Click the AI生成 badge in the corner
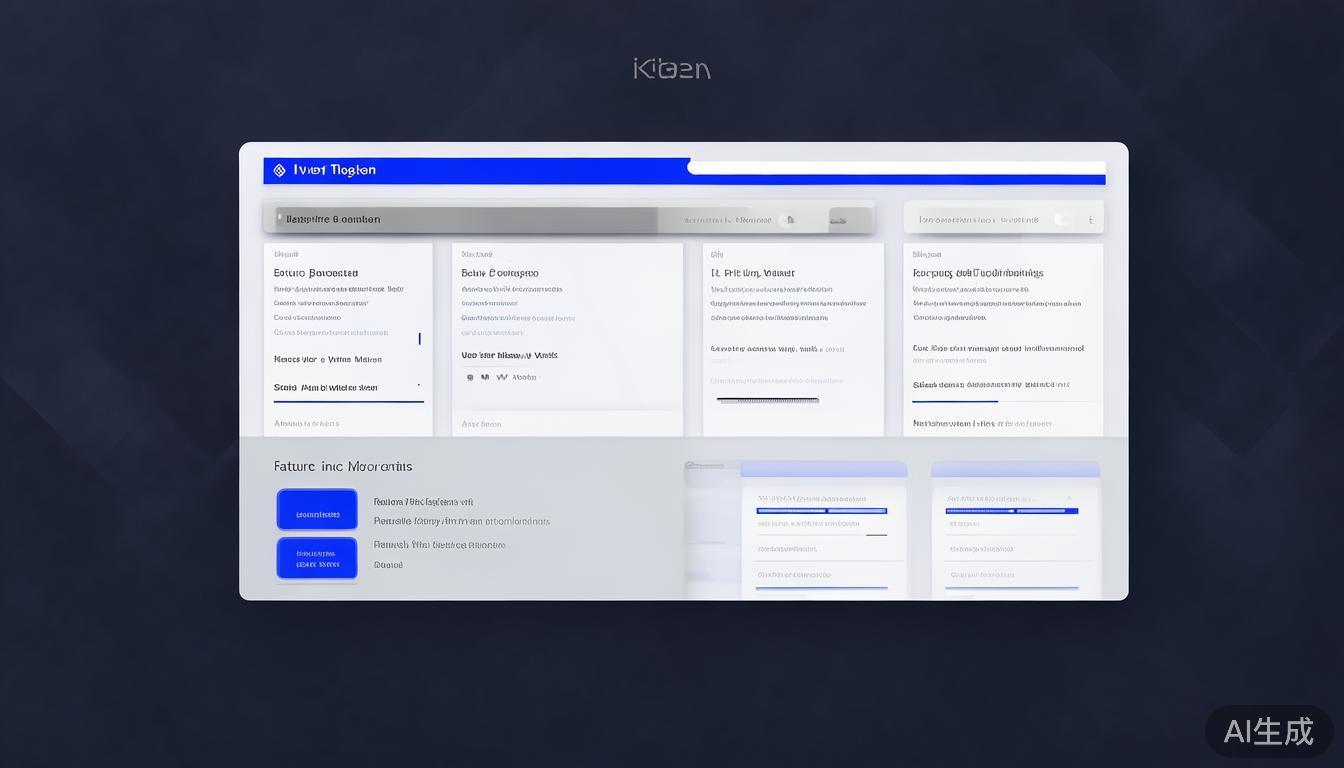Viewport: 1344px width, 768px height. coord(1268,731)
